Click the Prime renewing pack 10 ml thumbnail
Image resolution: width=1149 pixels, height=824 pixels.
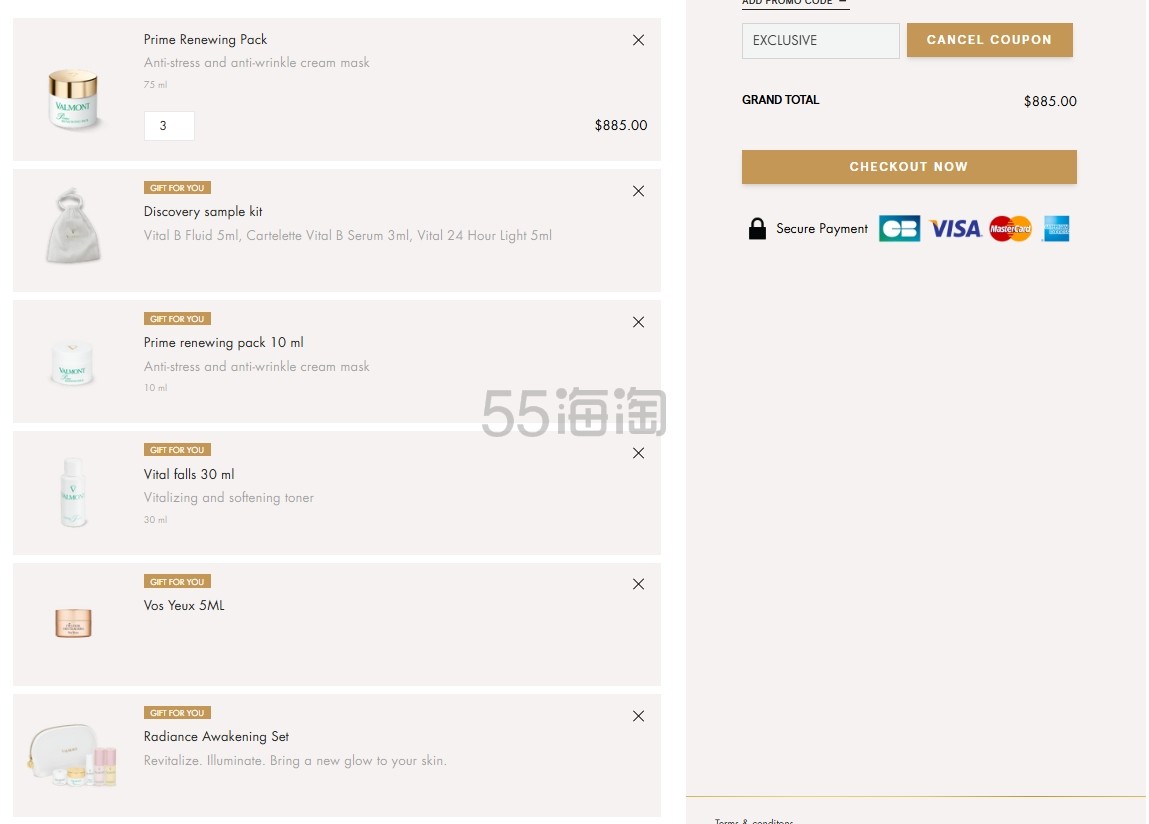[73, 363]
